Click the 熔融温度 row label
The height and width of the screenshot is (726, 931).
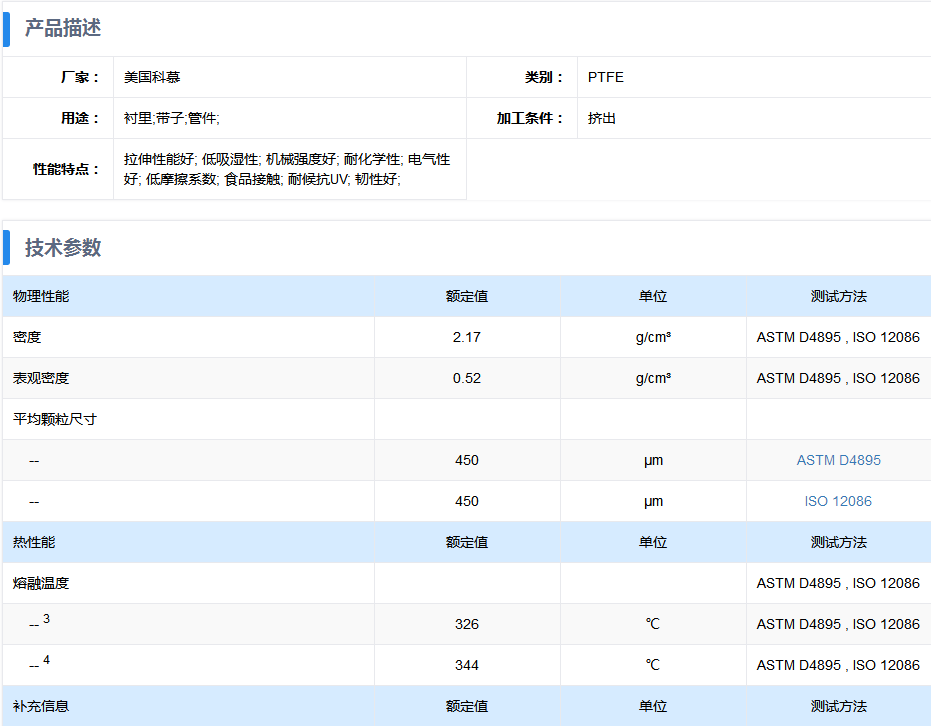(x=41, y=583)
